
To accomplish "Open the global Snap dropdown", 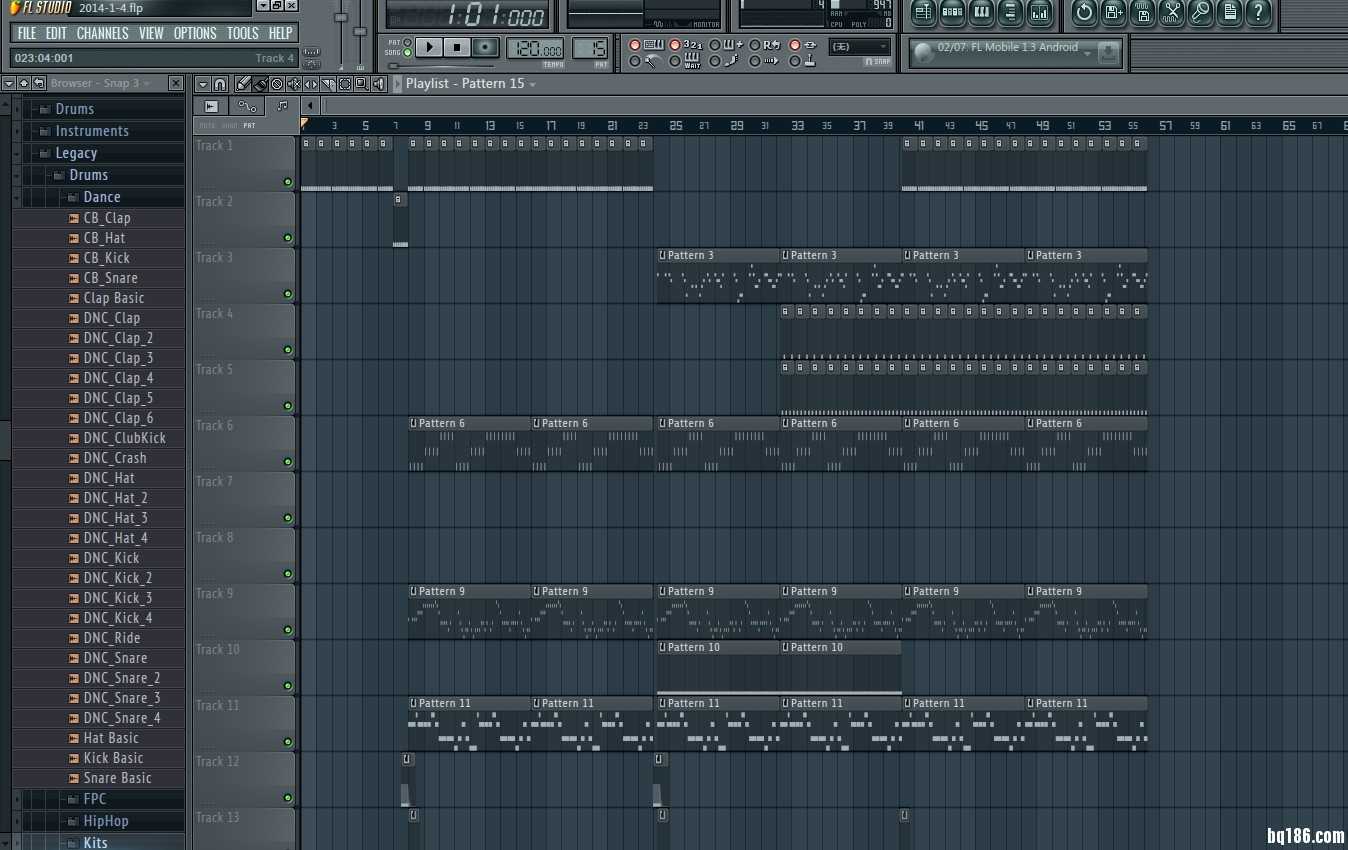I will 860,47.
